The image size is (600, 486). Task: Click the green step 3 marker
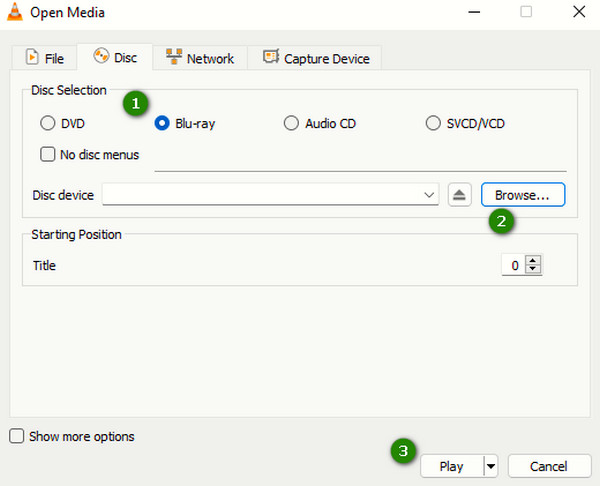[404, 451]
